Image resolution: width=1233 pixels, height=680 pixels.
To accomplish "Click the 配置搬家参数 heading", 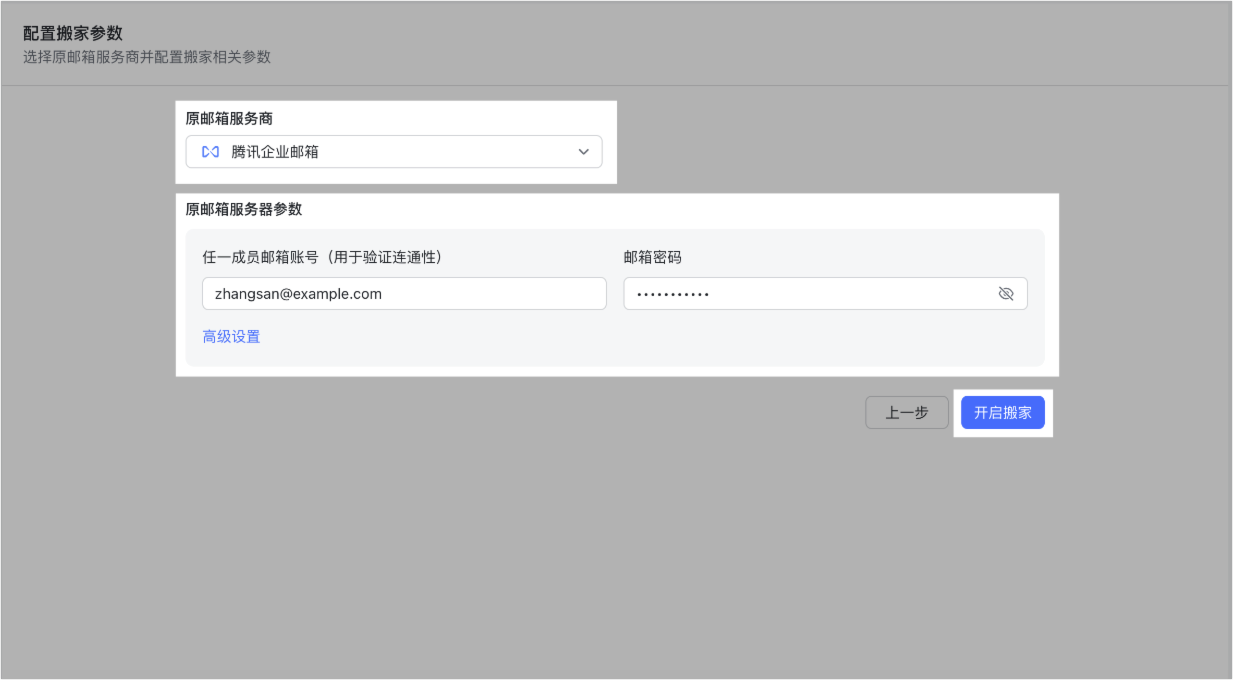I will (73, 34).
